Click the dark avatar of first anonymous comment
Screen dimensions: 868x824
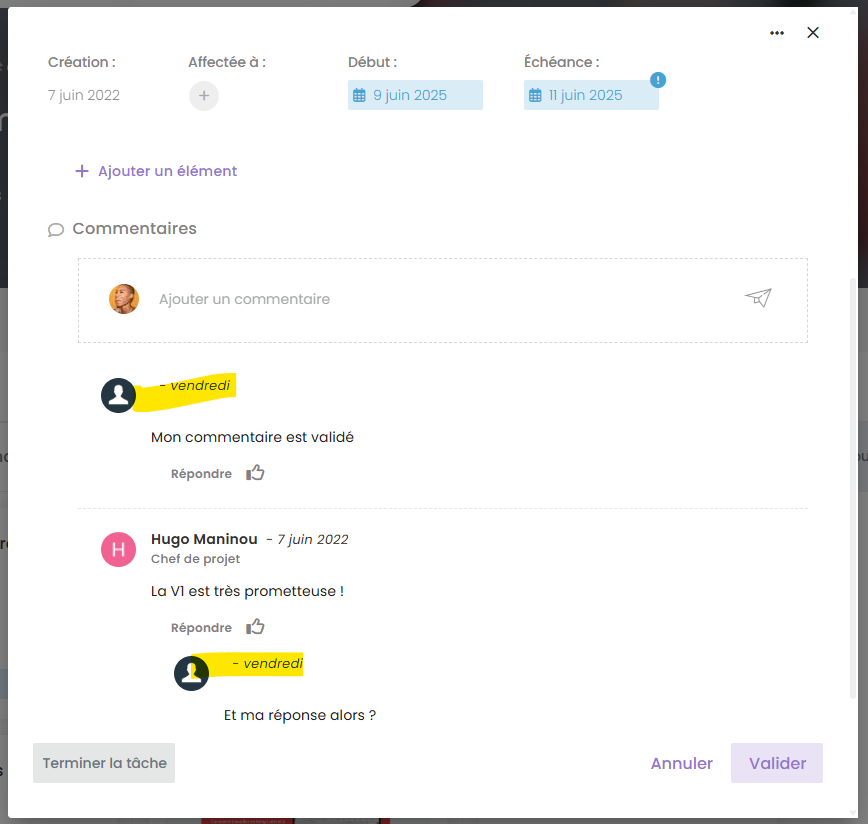[119, 395]
